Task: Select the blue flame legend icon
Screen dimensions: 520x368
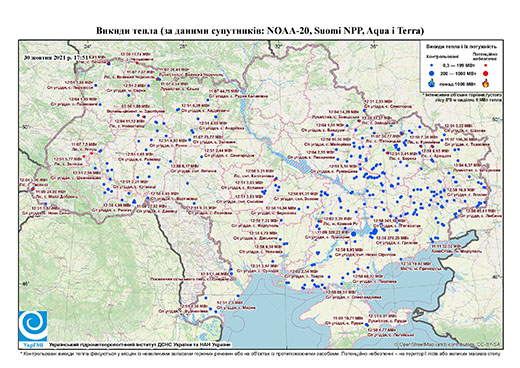Action: pyautogui.click(x=432, y=83)
